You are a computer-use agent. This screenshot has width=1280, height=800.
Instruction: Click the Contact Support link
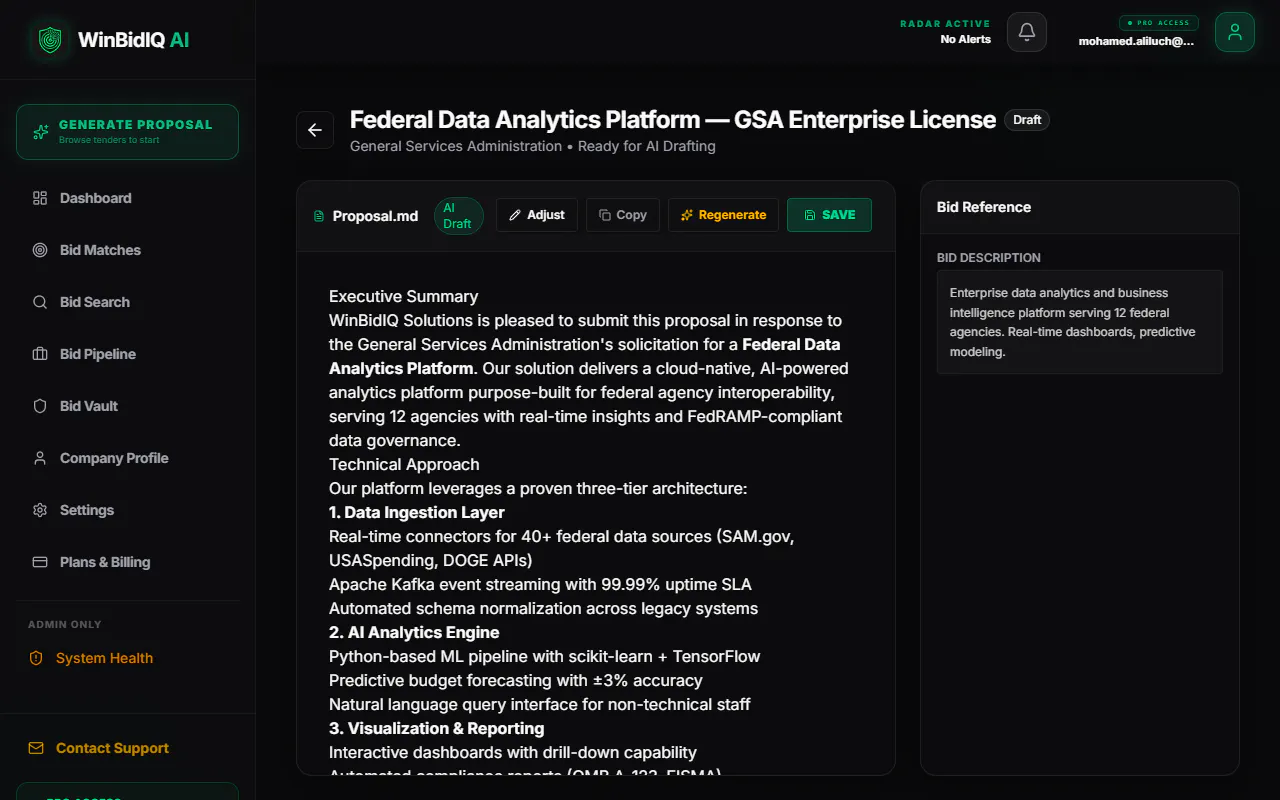click(112, 748)
